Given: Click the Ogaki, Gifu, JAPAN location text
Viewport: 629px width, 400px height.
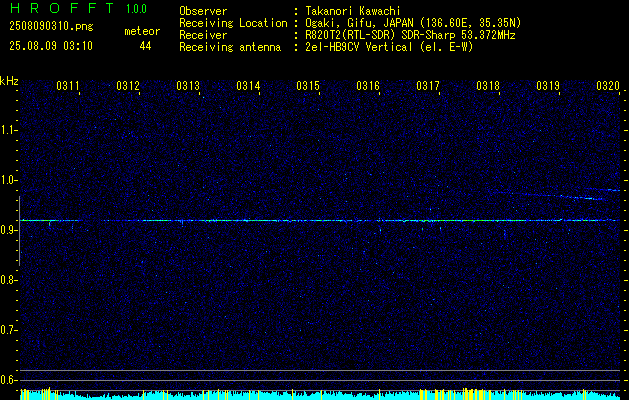Looking at the screenshot, I should coord(413,23).
